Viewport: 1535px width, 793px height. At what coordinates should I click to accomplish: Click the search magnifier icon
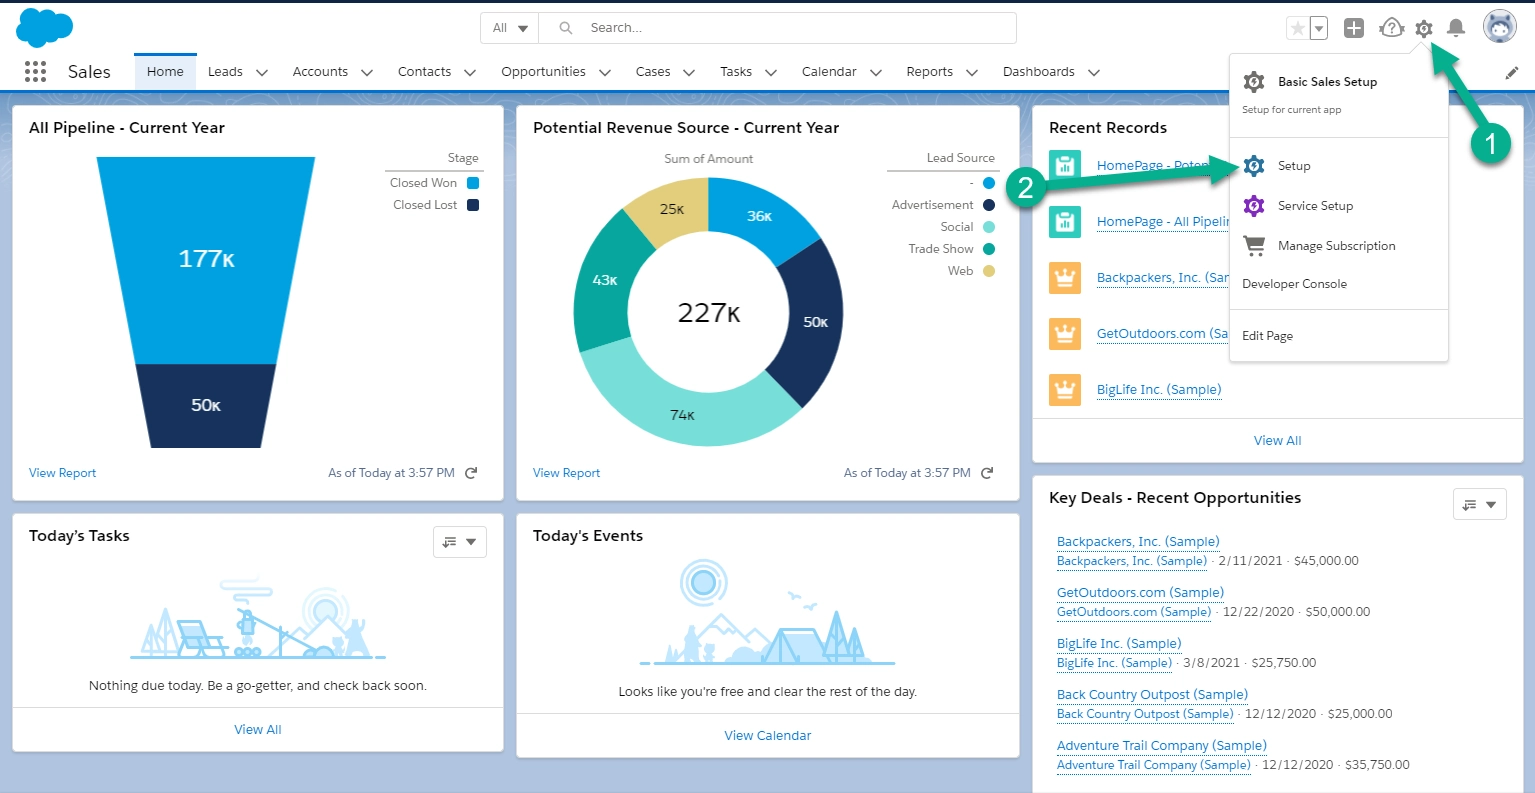tap(566, 28)
